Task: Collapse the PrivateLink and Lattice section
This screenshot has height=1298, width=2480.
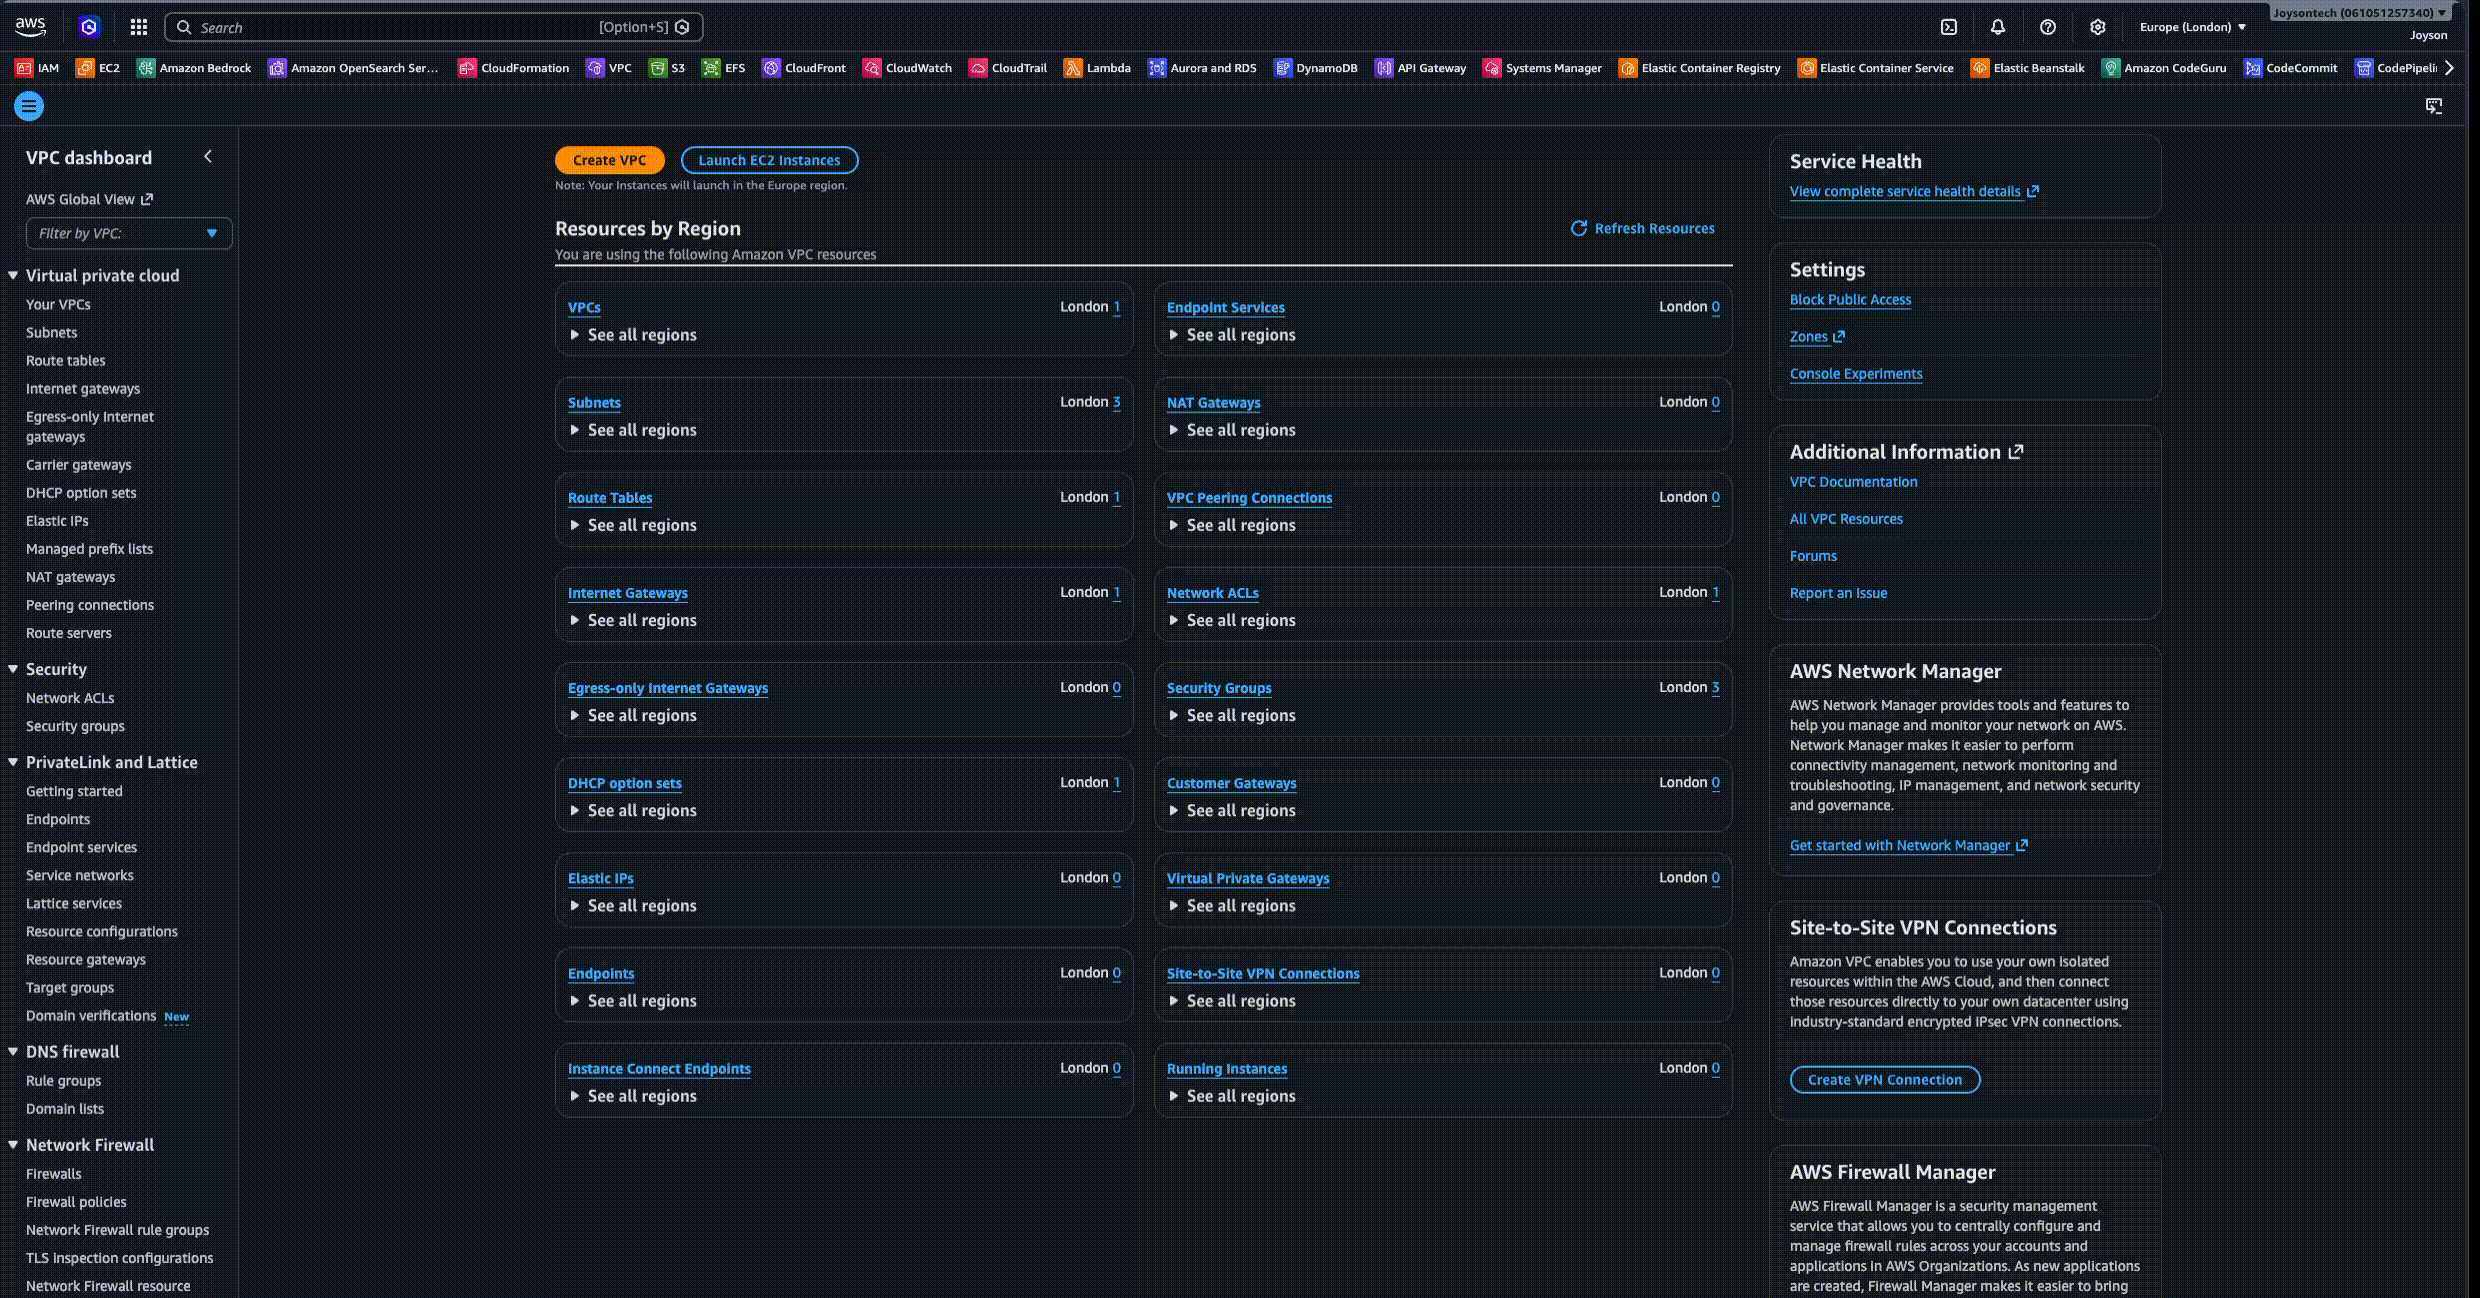Action: [13, 762]
